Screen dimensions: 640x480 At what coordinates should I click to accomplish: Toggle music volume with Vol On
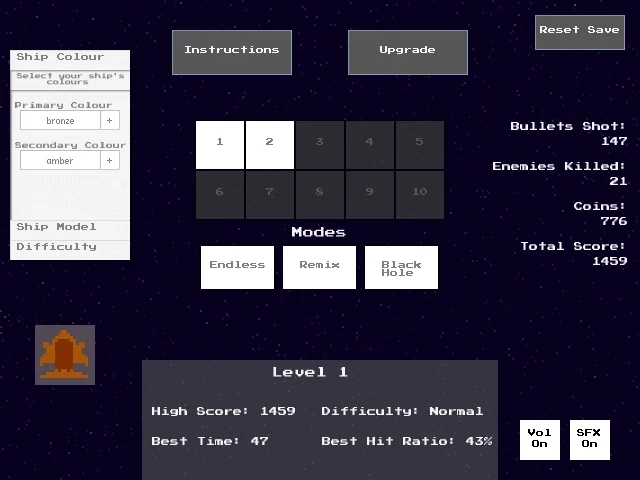click(539, 439)
